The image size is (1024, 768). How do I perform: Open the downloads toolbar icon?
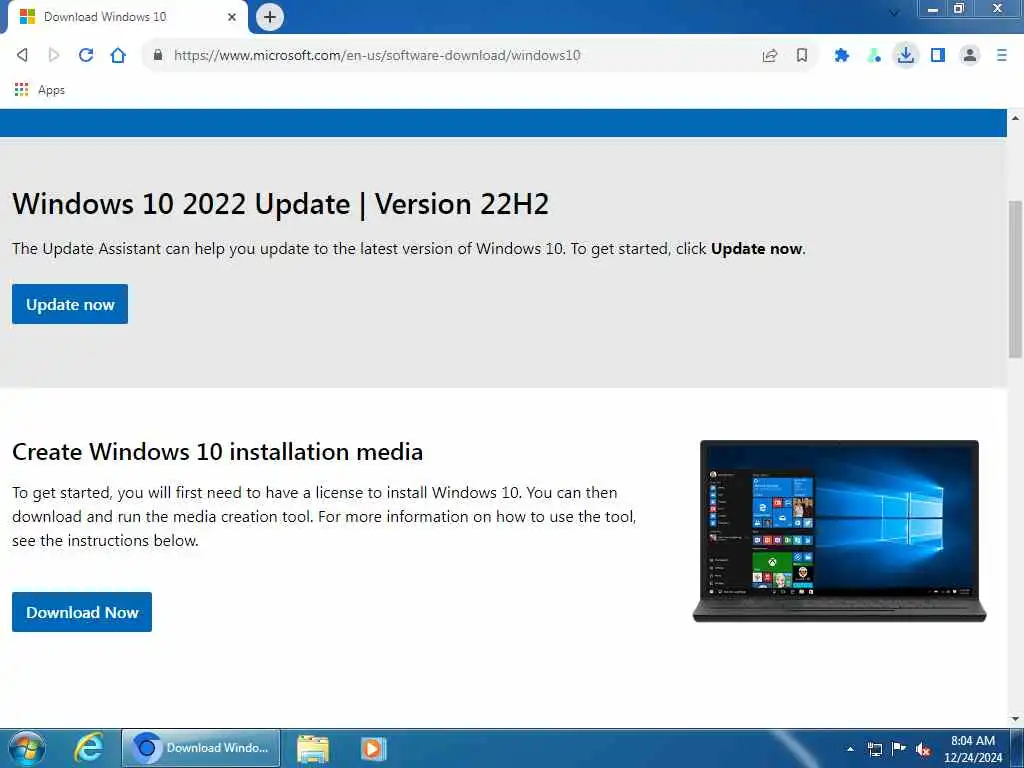[x=906, y=56]
